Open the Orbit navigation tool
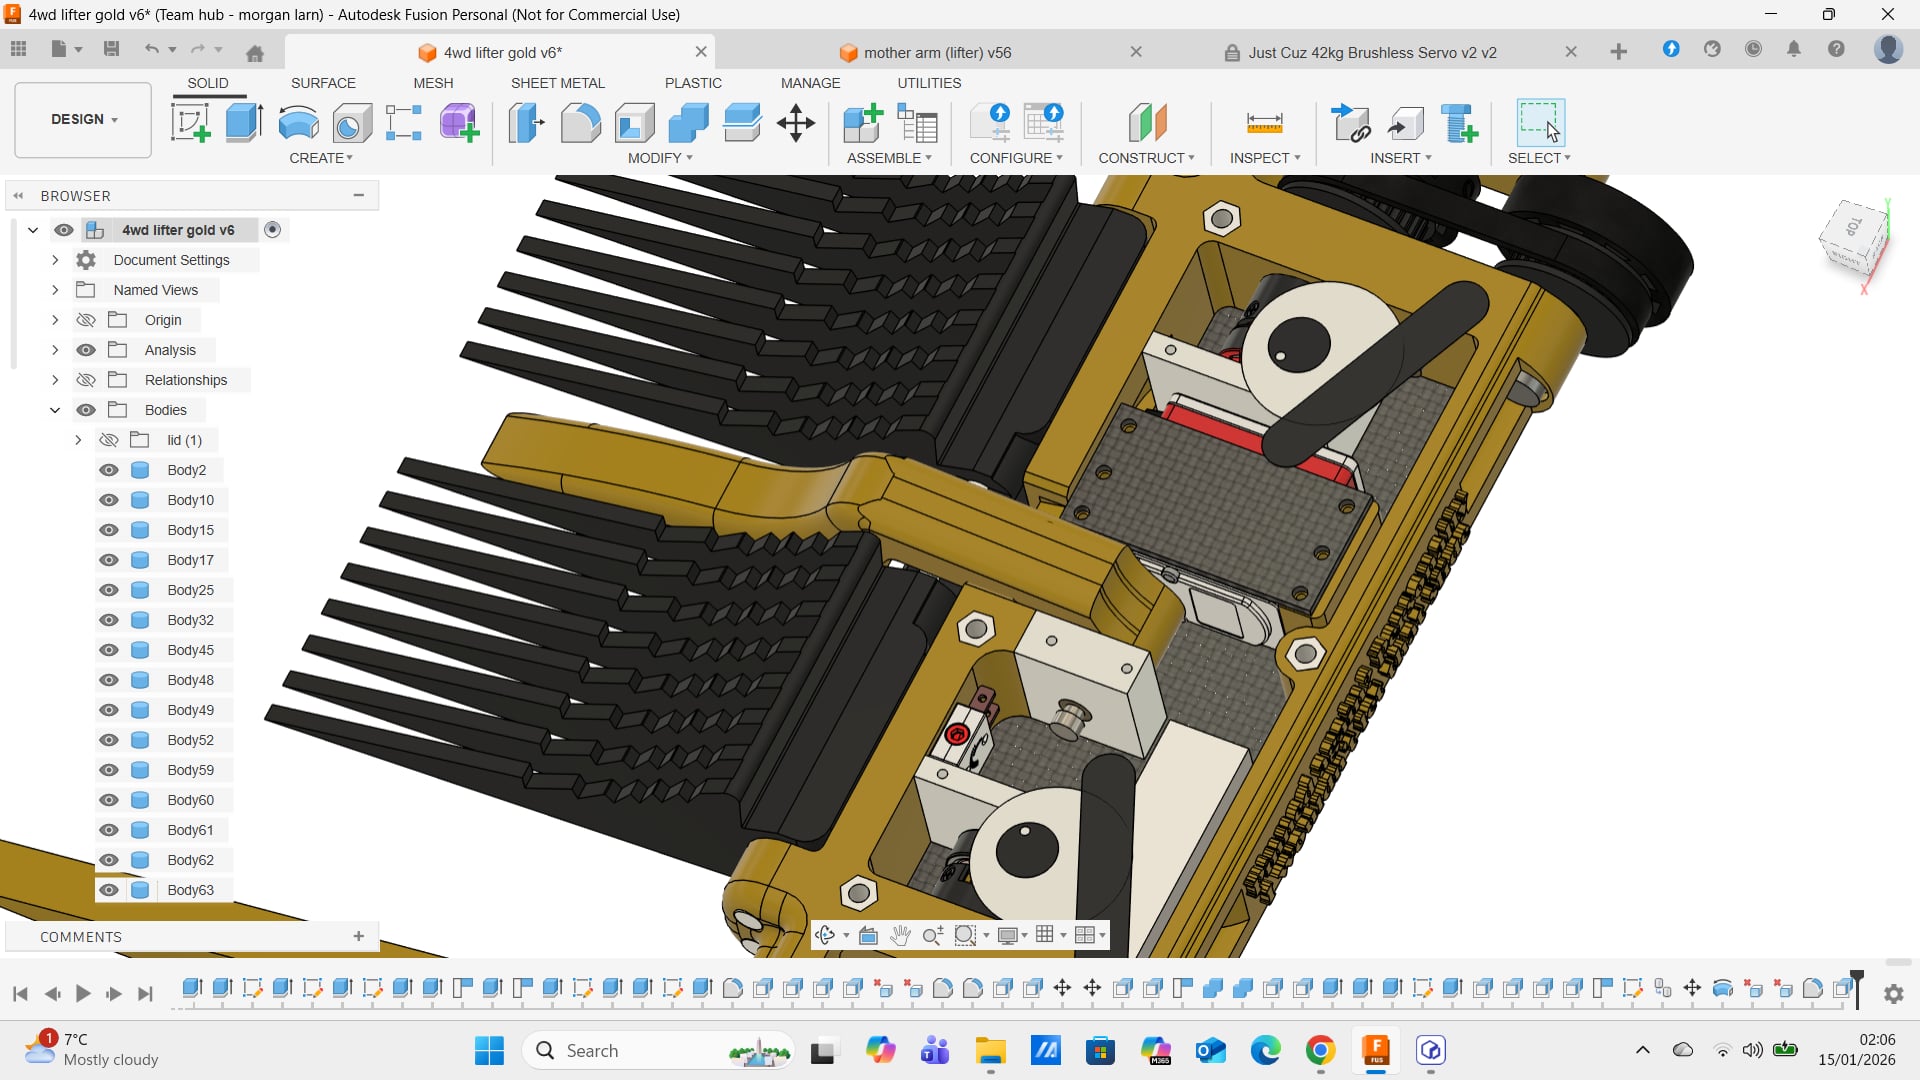This screenshot has height=1080, width=1920. click(x=825, y=935)
